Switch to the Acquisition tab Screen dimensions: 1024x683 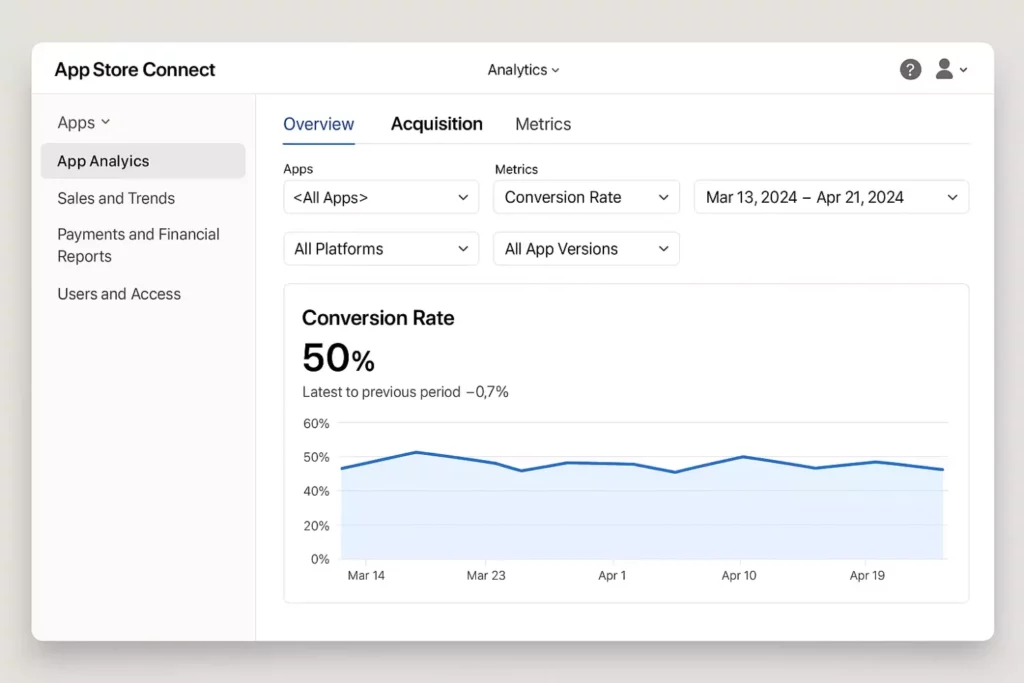(436, 124)
